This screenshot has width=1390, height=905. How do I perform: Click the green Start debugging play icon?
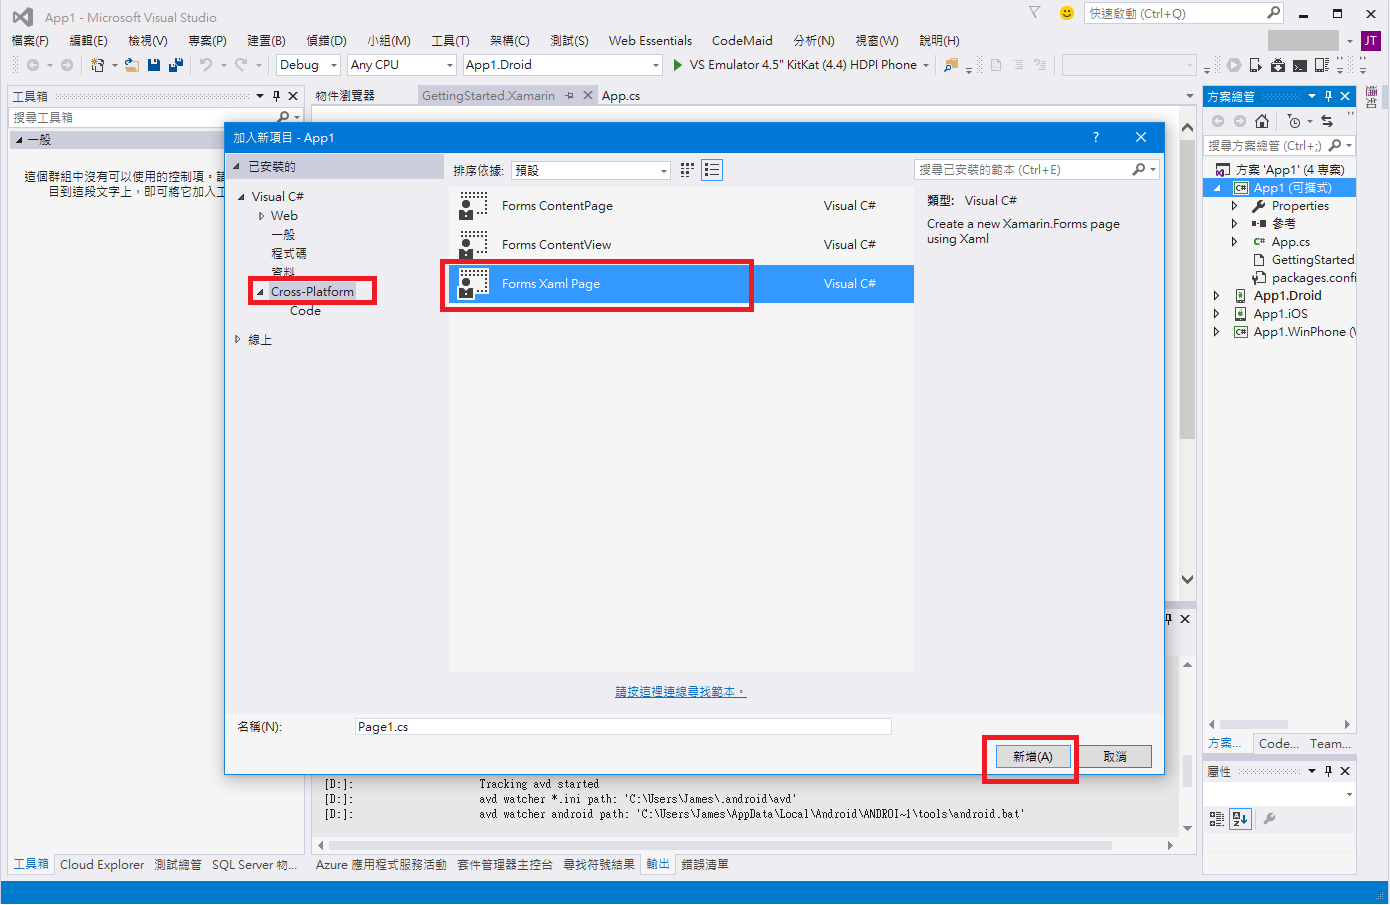(677, 65)
